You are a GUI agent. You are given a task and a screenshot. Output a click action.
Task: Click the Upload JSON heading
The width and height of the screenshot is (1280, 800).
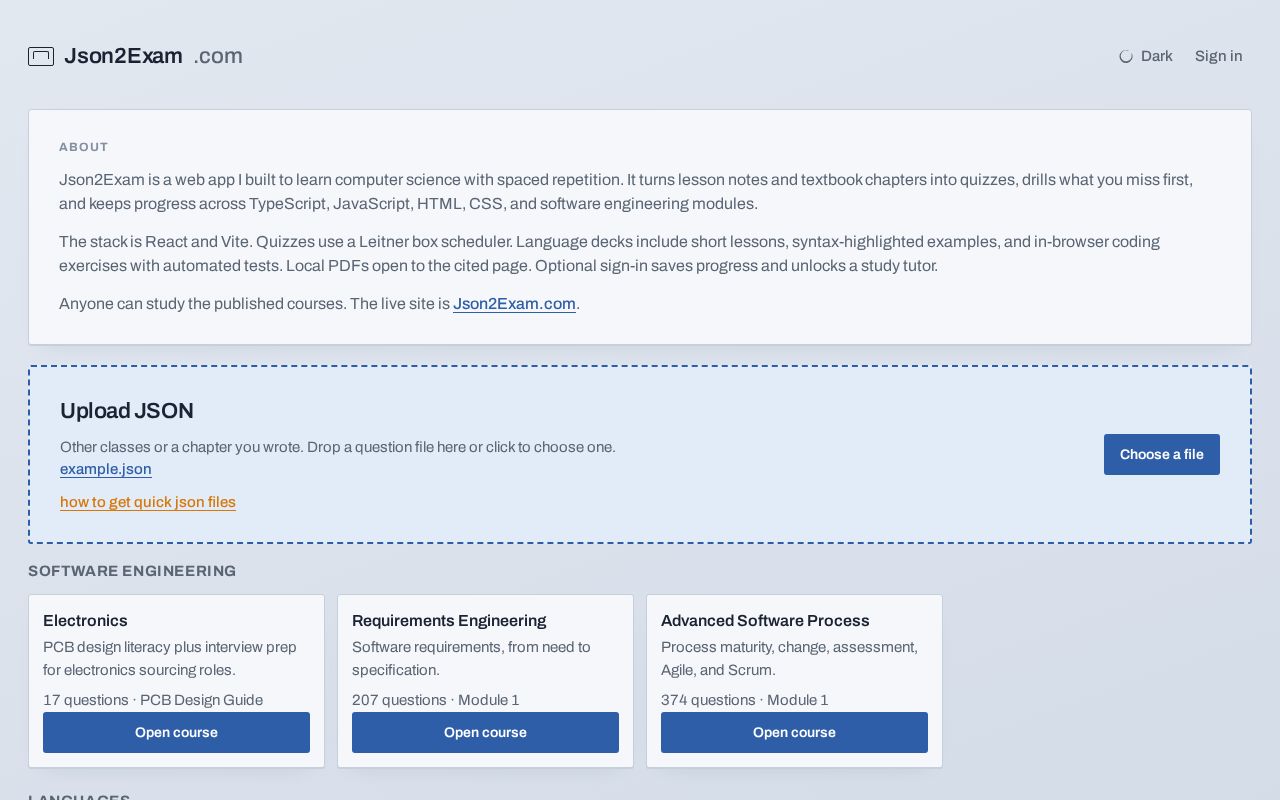click(127, 411)
